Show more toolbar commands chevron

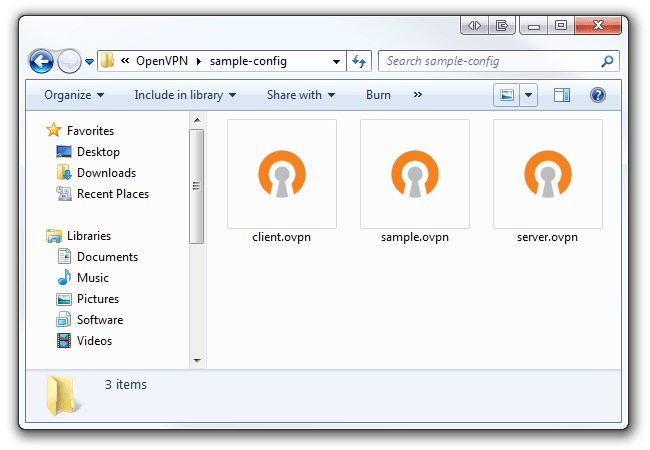point(417,95)
